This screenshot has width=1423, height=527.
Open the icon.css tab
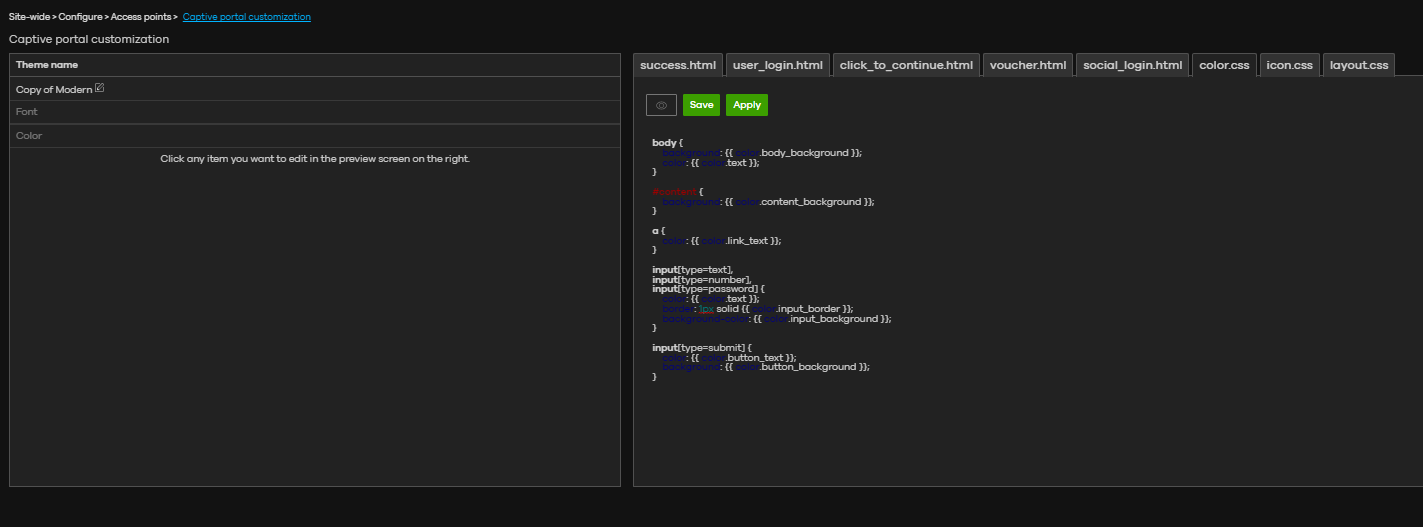(1289, 65)
